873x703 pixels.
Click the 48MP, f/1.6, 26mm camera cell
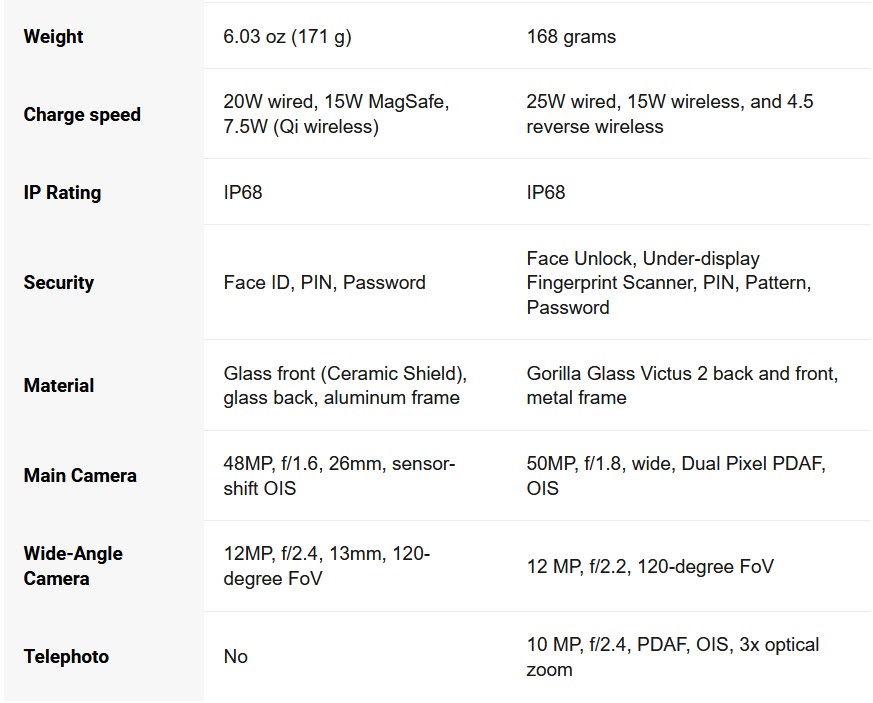click(339, 476)
